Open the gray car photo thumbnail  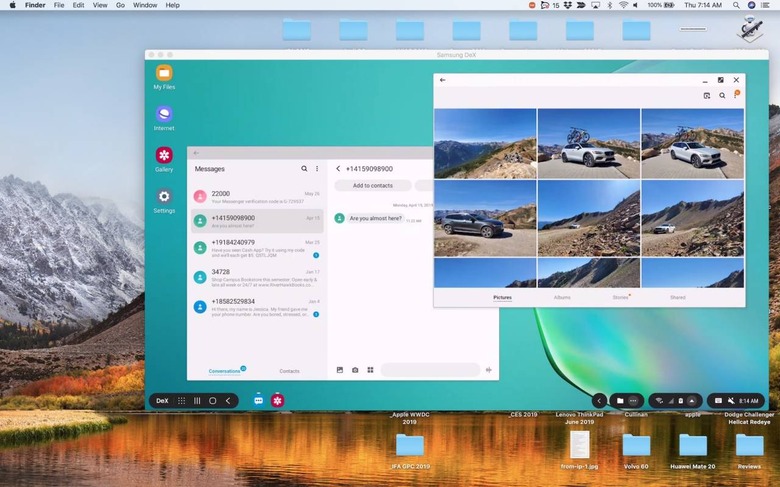(x=485, y=219)
